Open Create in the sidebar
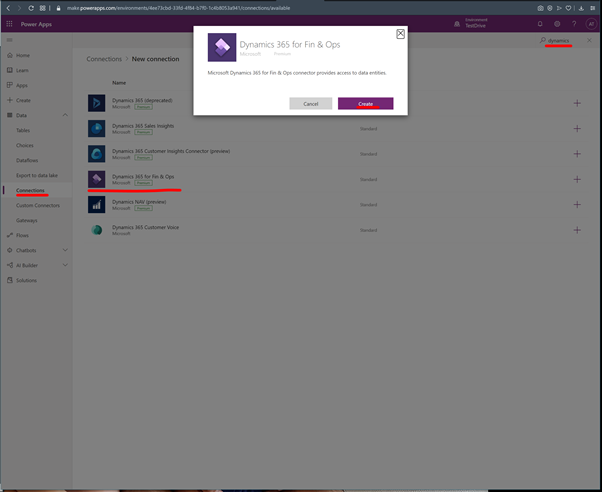This screenshot has height=492, width=602. [x=23, y=100]
